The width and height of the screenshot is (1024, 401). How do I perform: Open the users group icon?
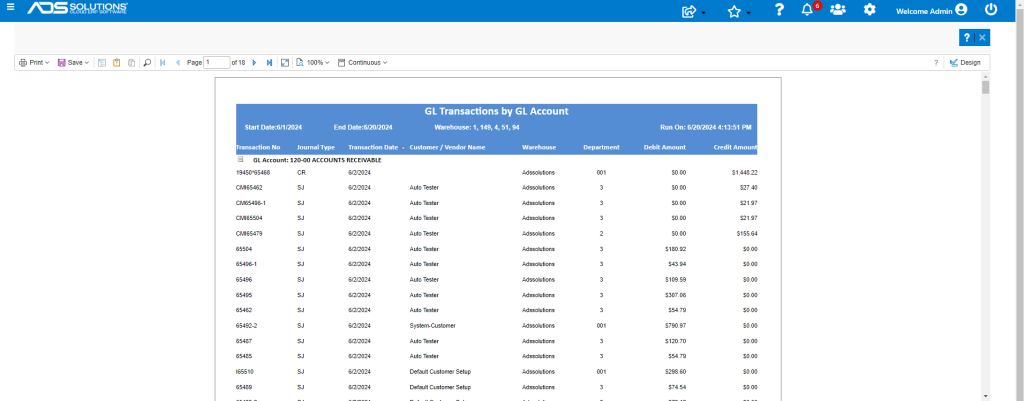click(838, 10)
